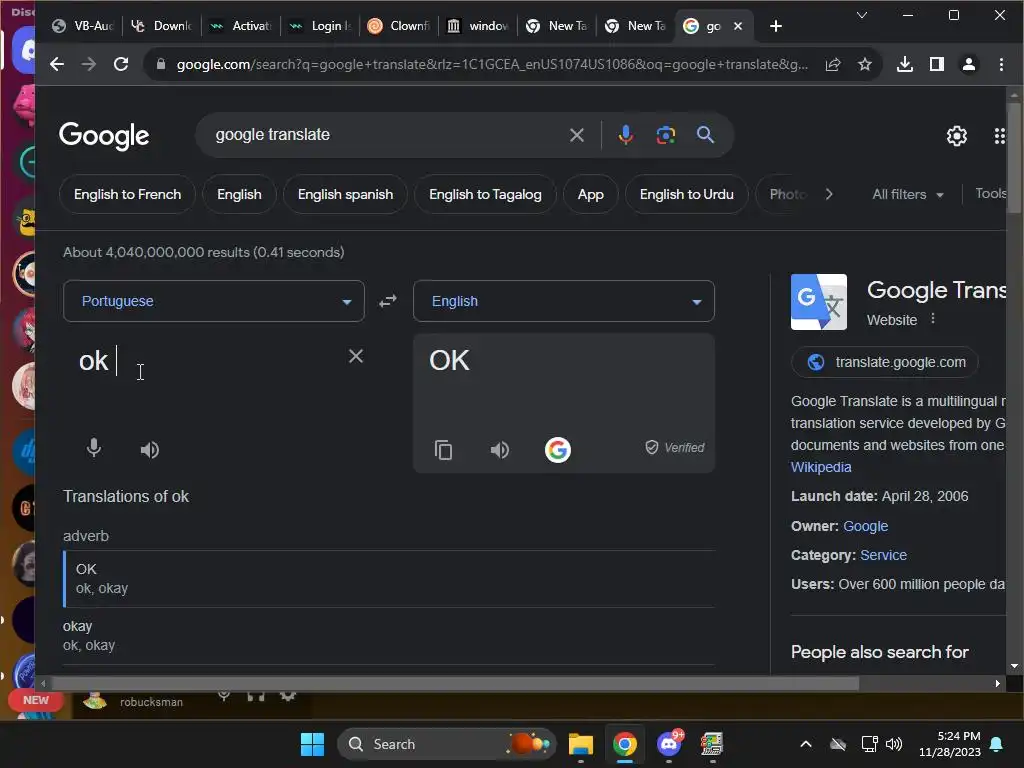Click the Chrome forward arrow
The height and width of the screenshot is (768, 1024).
(x=89, y=64)
